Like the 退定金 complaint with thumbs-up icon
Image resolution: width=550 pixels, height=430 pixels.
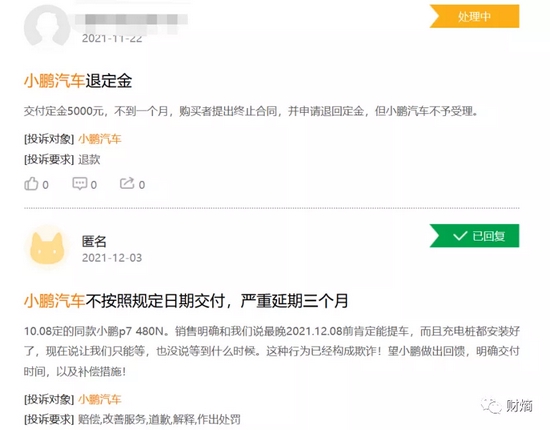point(31,184)
